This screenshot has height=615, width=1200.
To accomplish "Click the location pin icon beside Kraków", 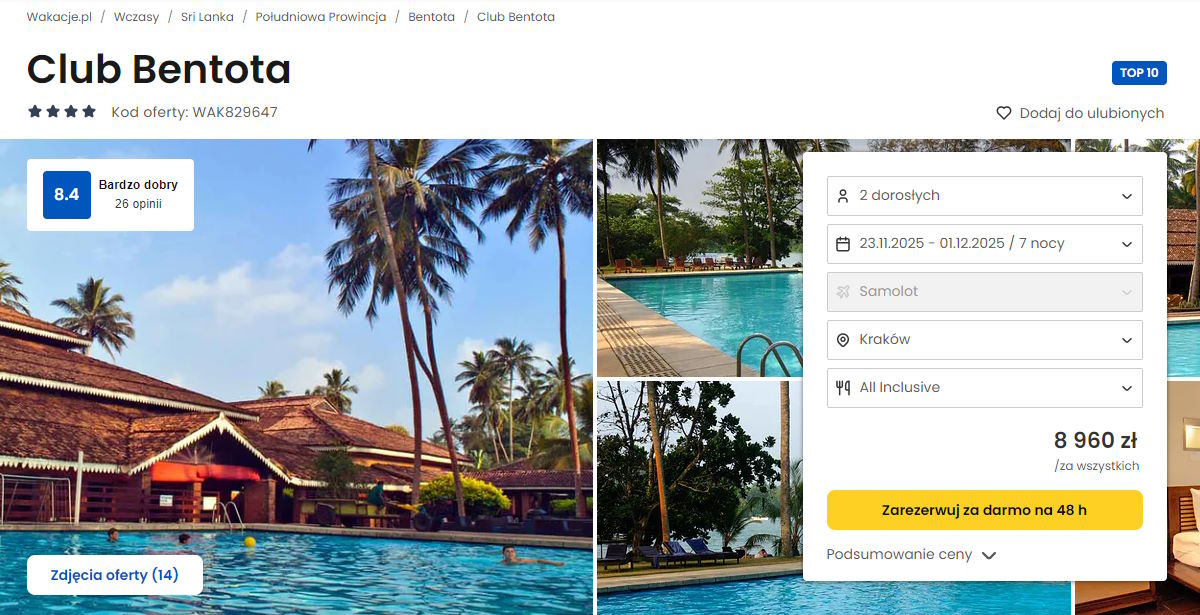I will pos(842,339).
